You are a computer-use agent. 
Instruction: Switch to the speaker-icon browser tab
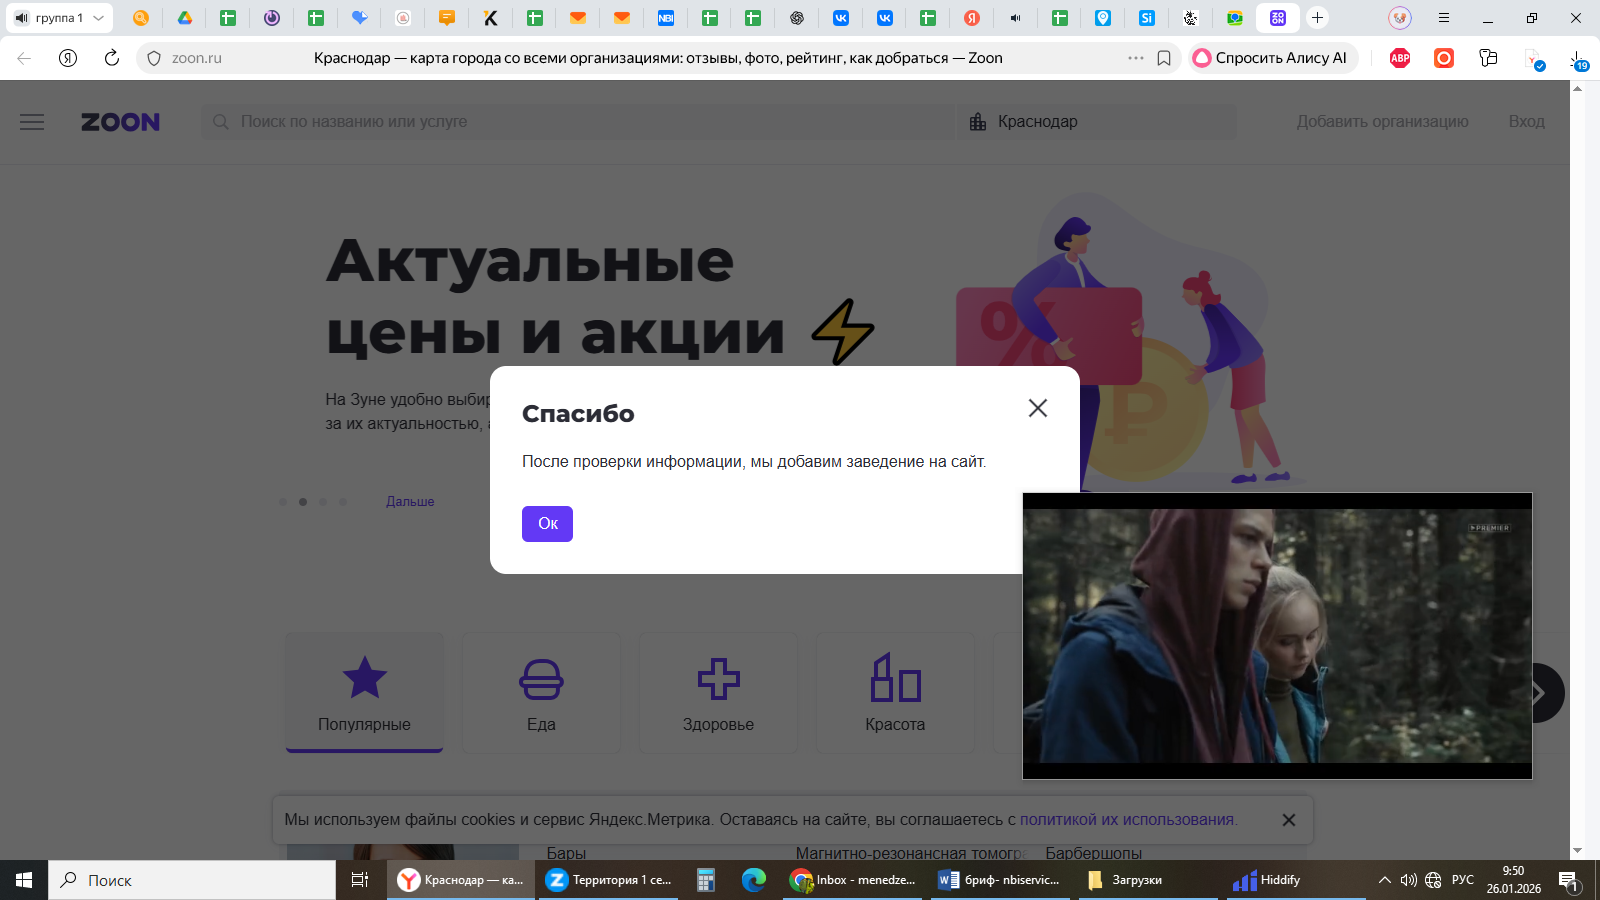pos(1016,18)
